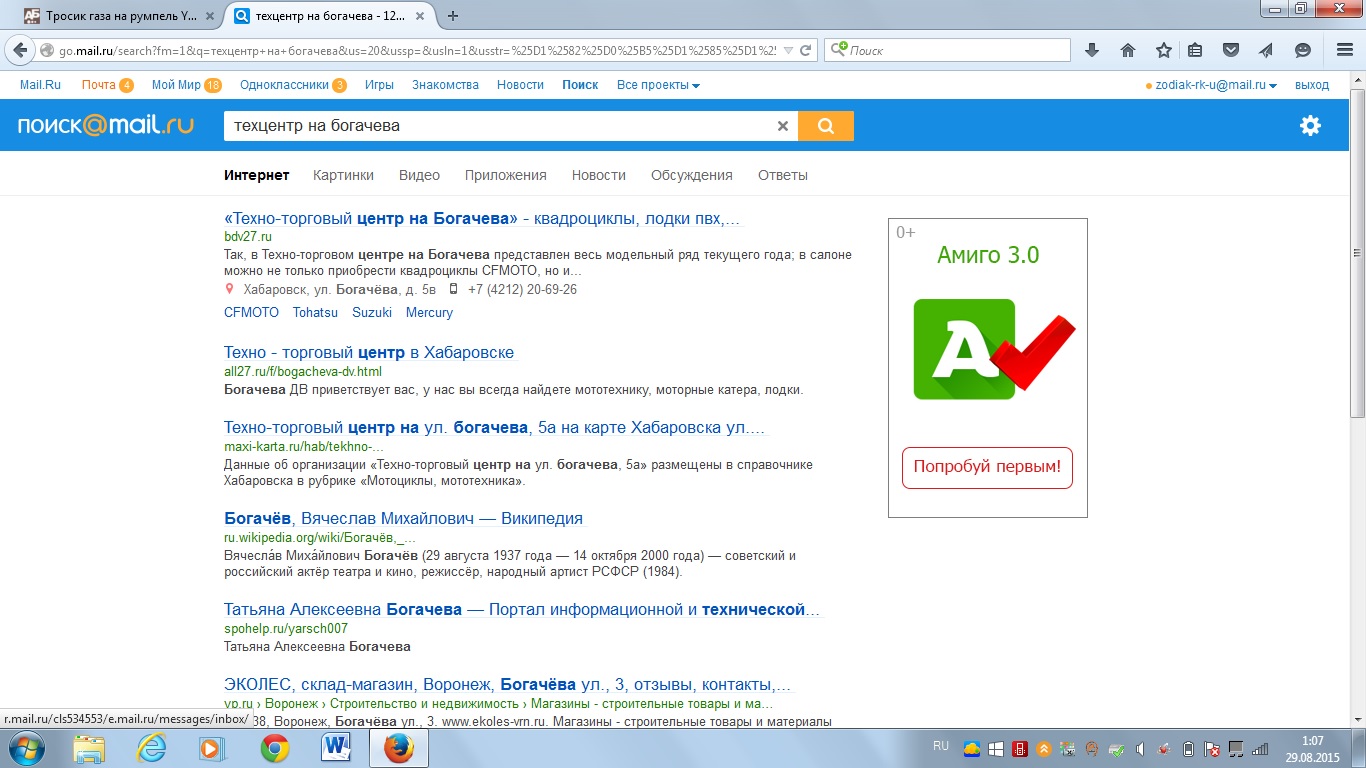This screenshot has height=768, width=1366.
Task: Open the Firefox hamburger menu
Action: pyautogui.click(x=1343, y=50)
